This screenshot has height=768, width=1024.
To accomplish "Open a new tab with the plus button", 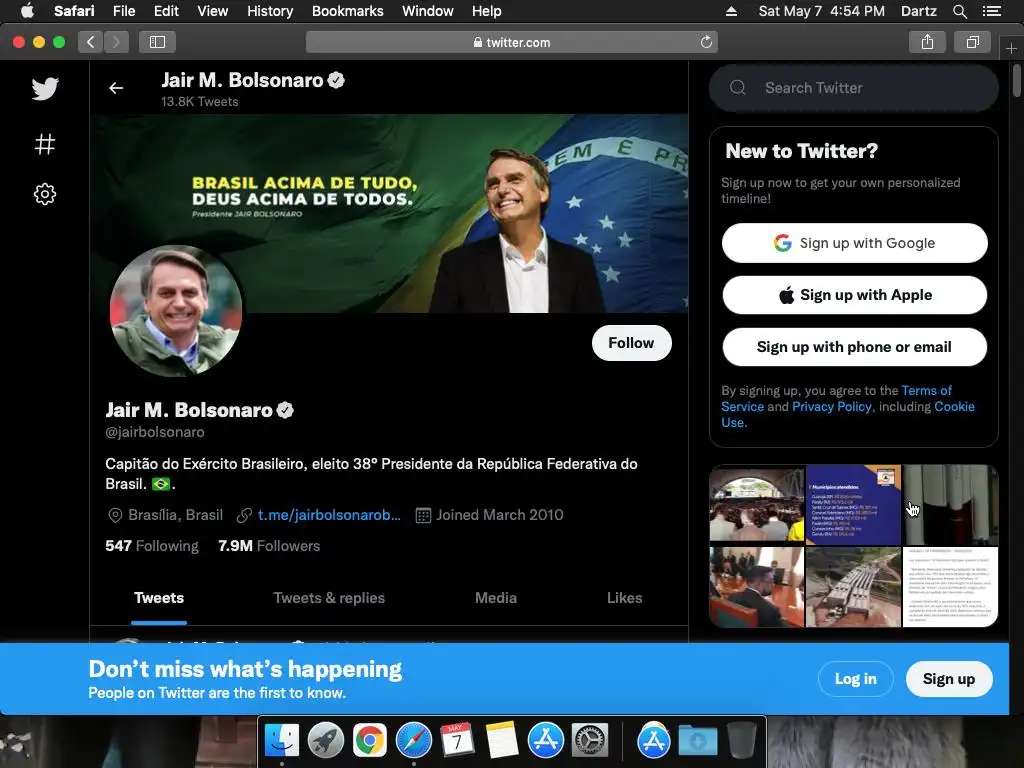I will (1011, 48).
